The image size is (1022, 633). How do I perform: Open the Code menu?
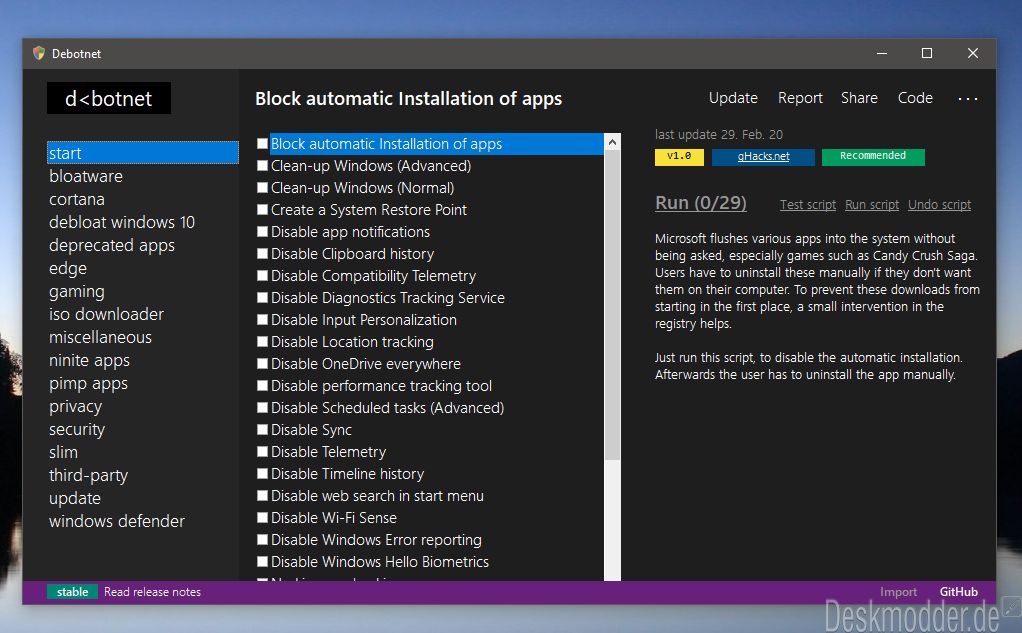coord(915,98)
